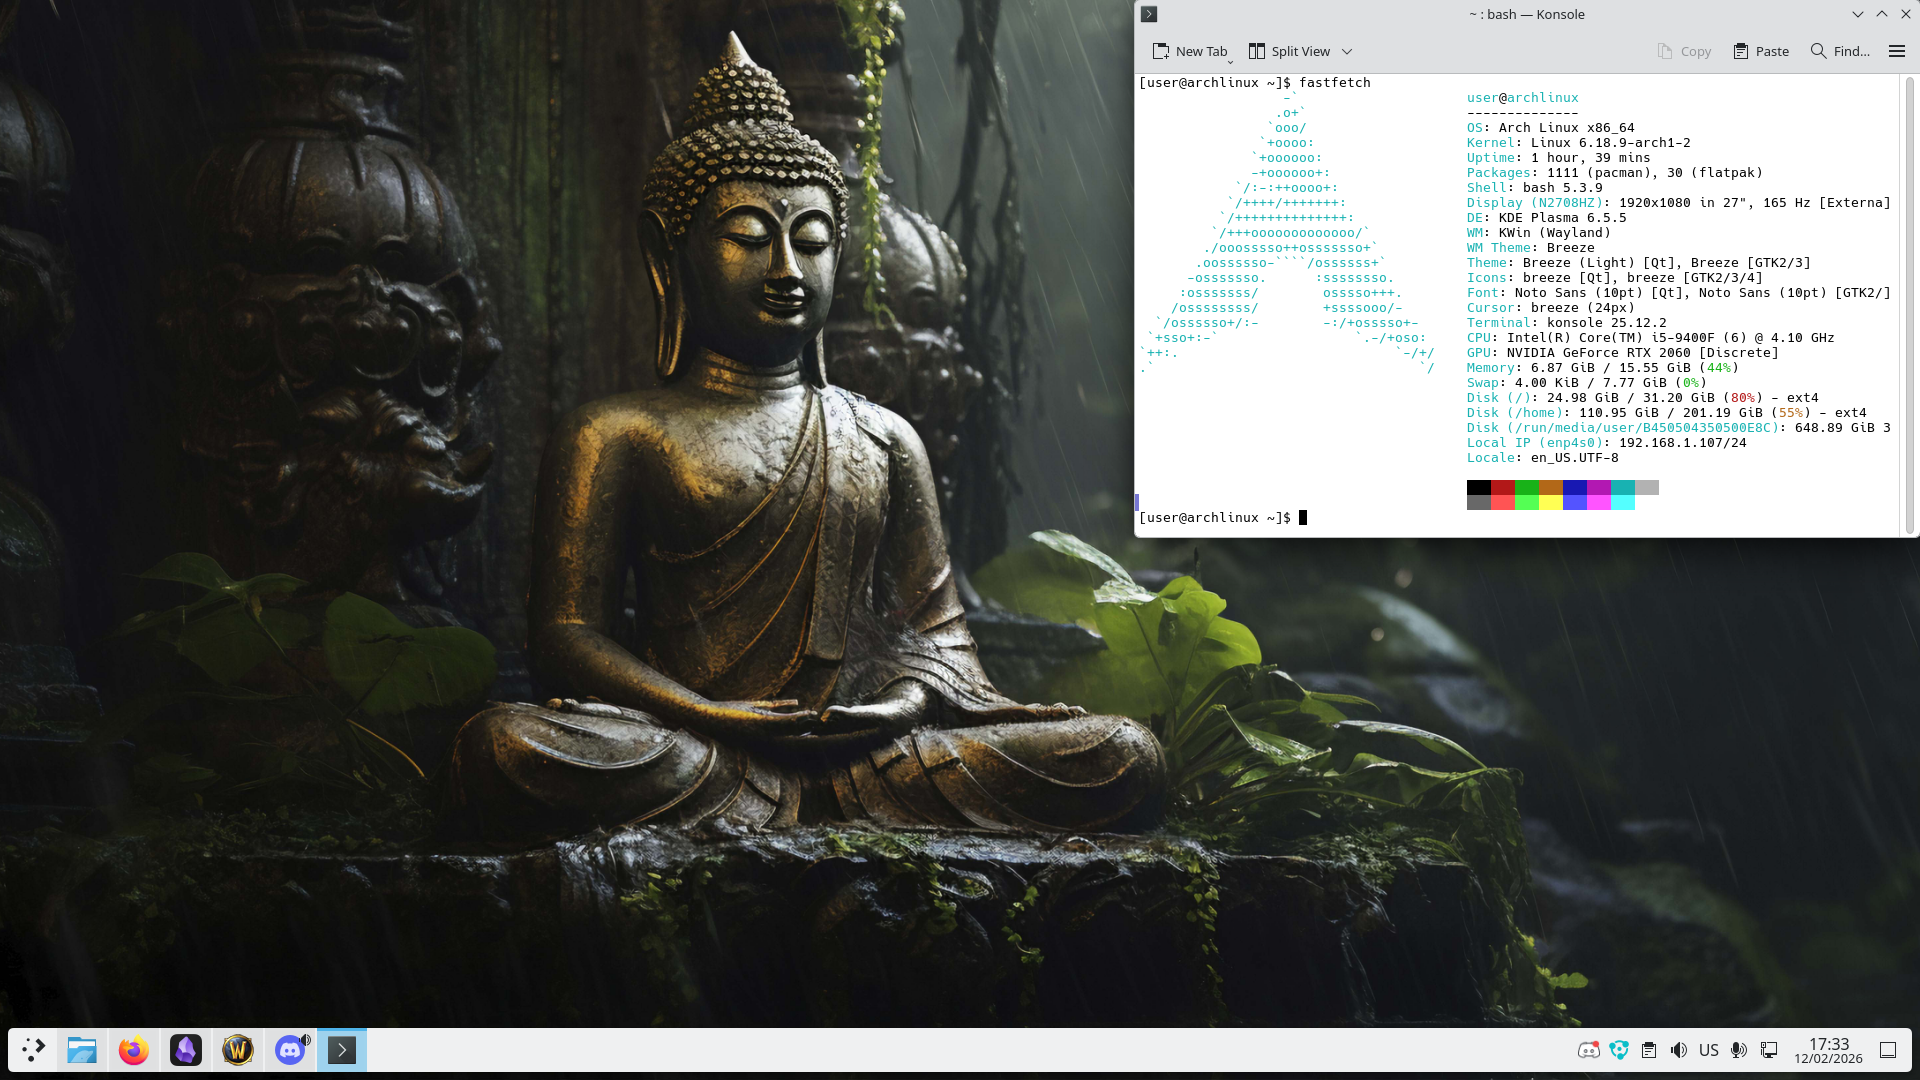Click the Paste toolbar button
Image resolution: width=1920 pixels, height=1080 pixels.
(1761, 51)
